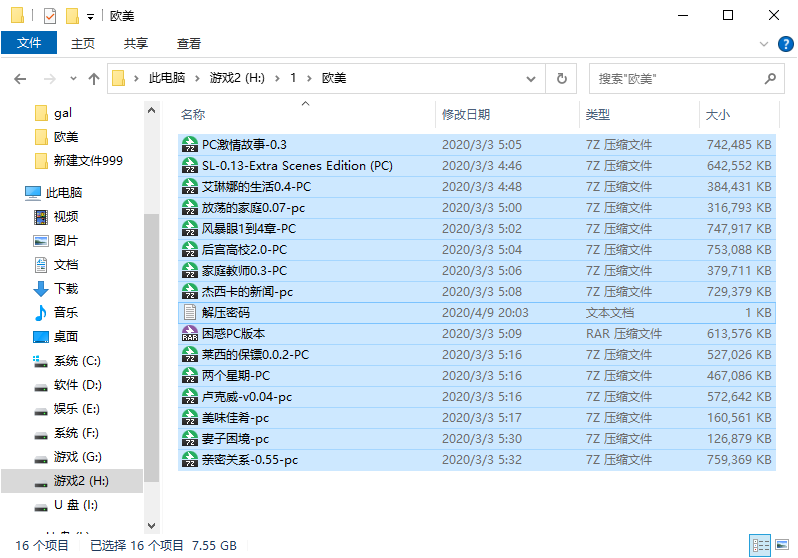Switch to the 查看 ribbon tab
Image resolution: width=798 pixels, height=558 pixels.
point(189,44)
